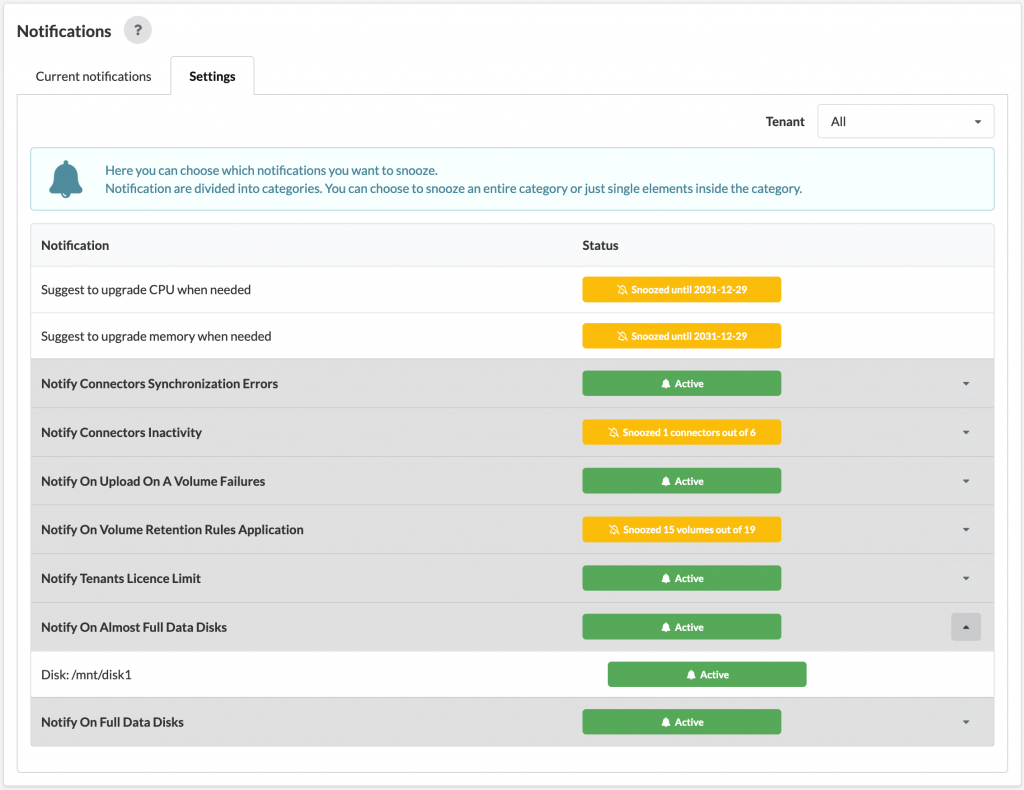Toggle Snoozed 1 connectors out of 6 status
Viewport: 1024px width, 790px height.
[681, 432]
